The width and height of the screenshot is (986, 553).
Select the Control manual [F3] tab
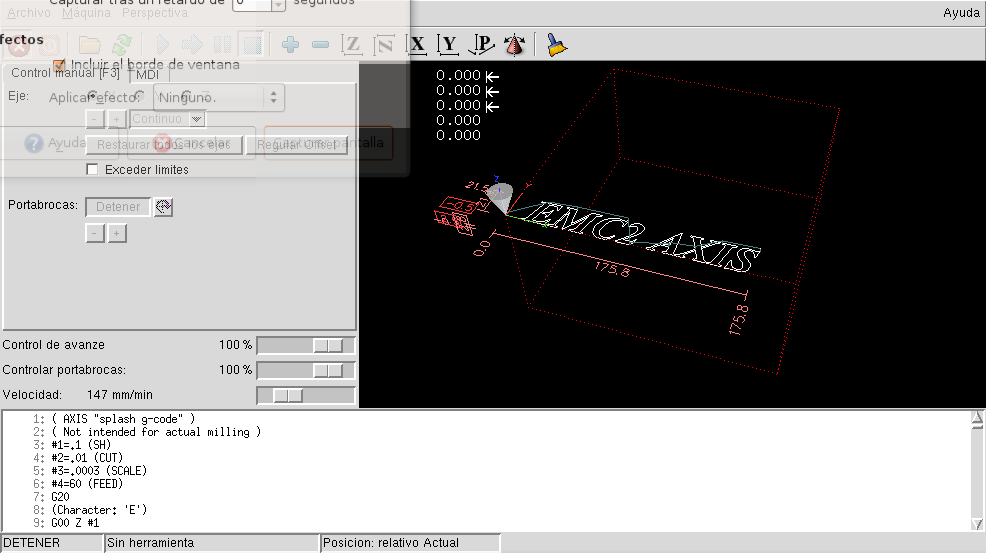click(x=65, y=73)
